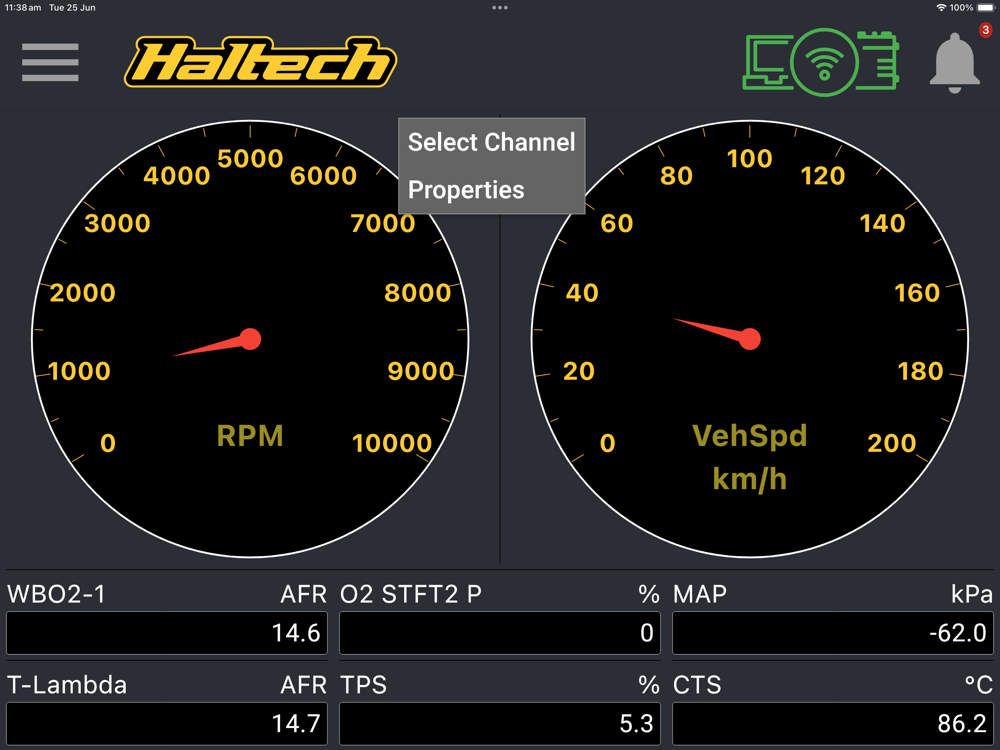
Task: Open the hamburger menu
Action: [x=50, y=62]
